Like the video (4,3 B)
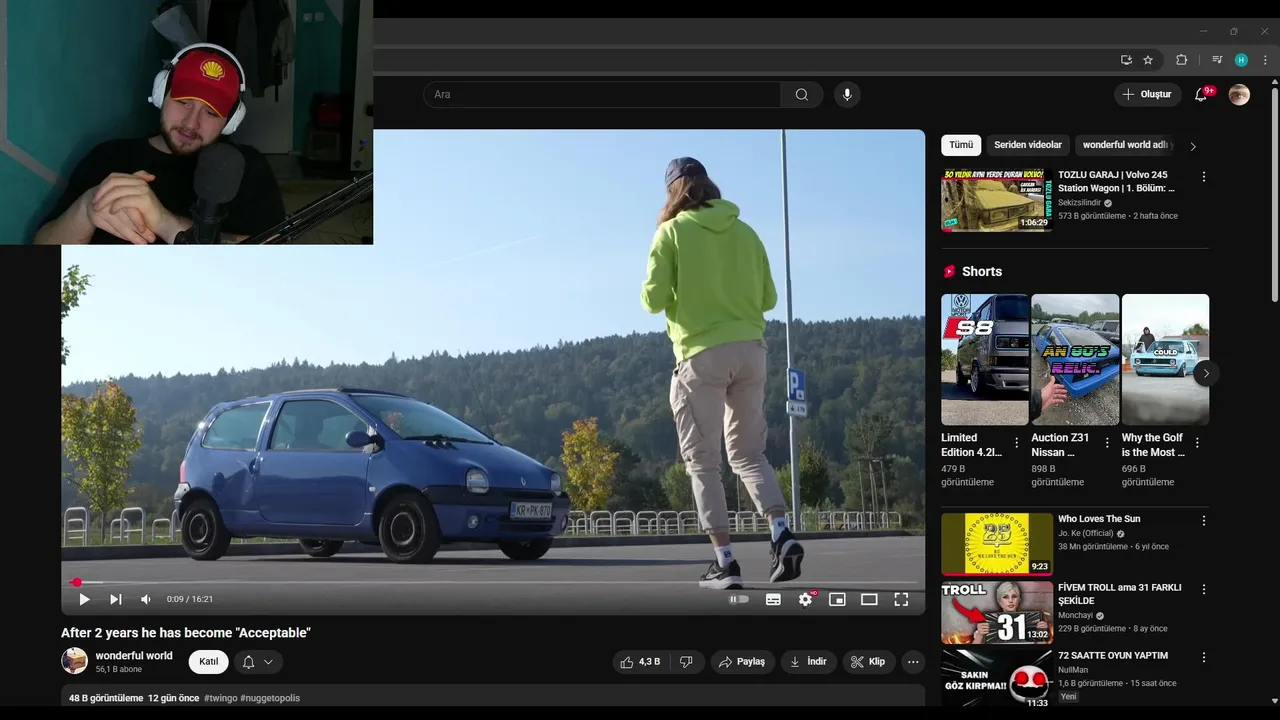The image size is (1280, 720). click(x=640, y=662)
